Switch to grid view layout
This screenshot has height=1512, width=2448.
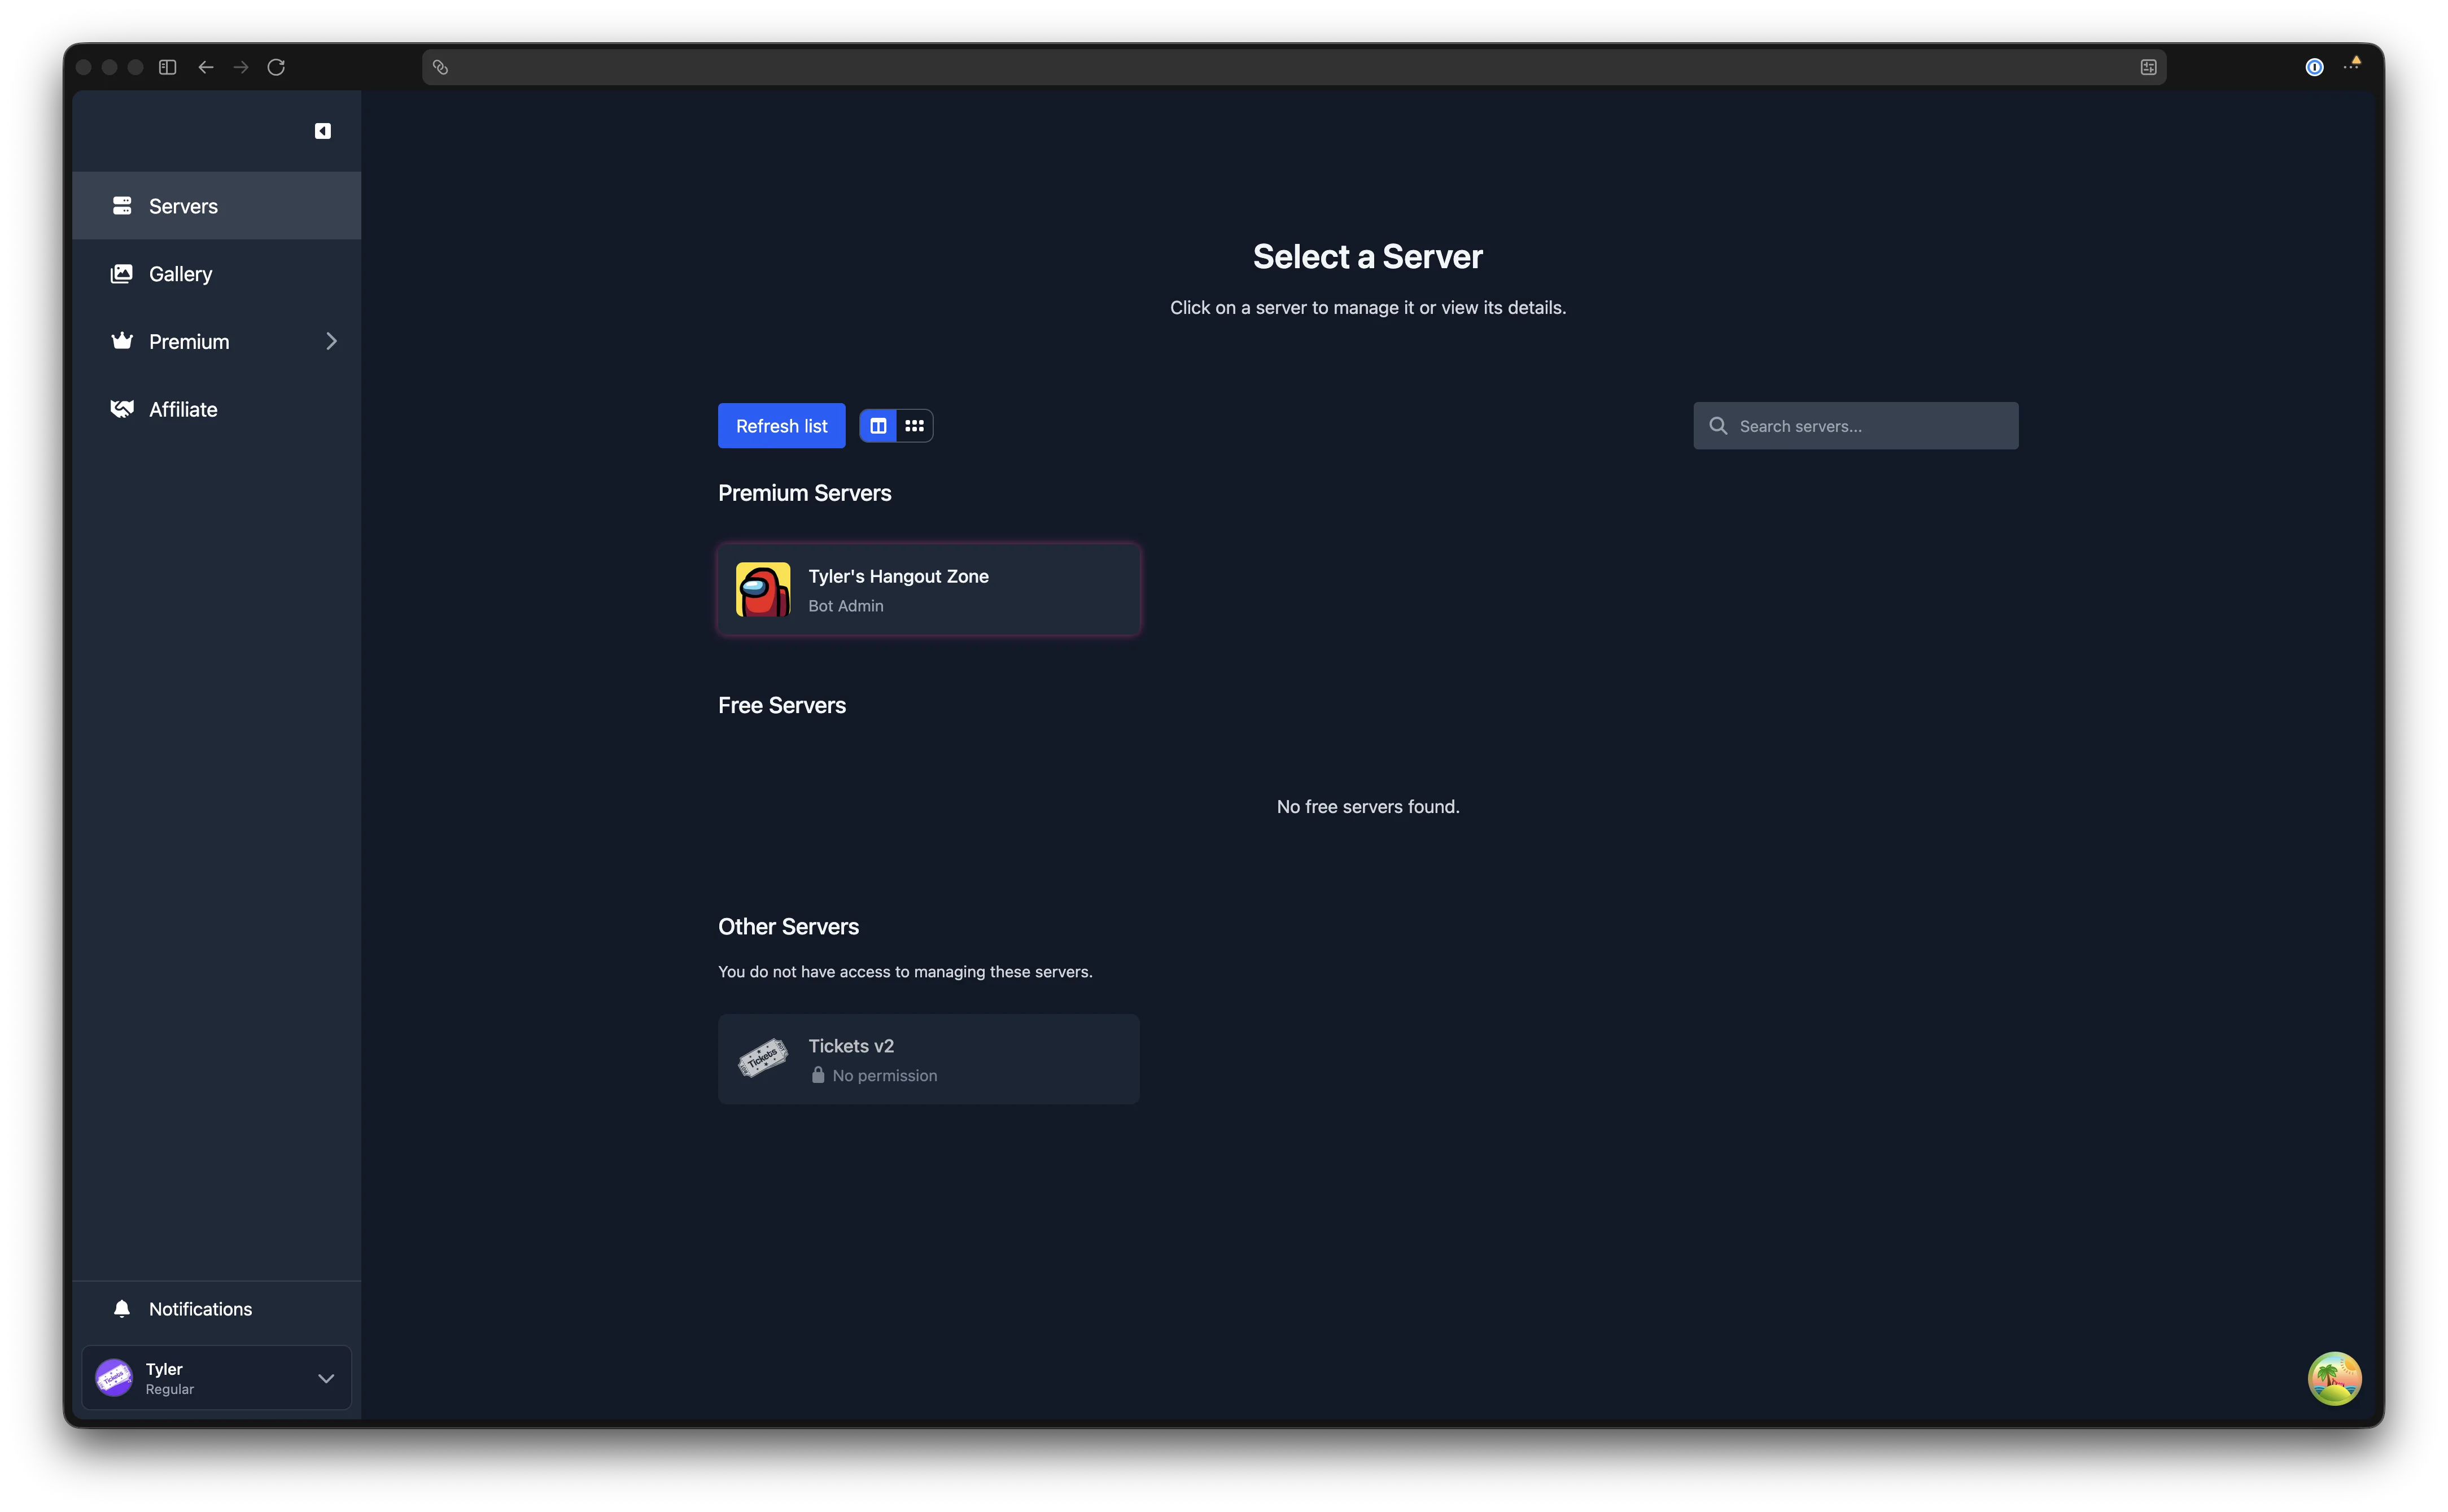914,426
